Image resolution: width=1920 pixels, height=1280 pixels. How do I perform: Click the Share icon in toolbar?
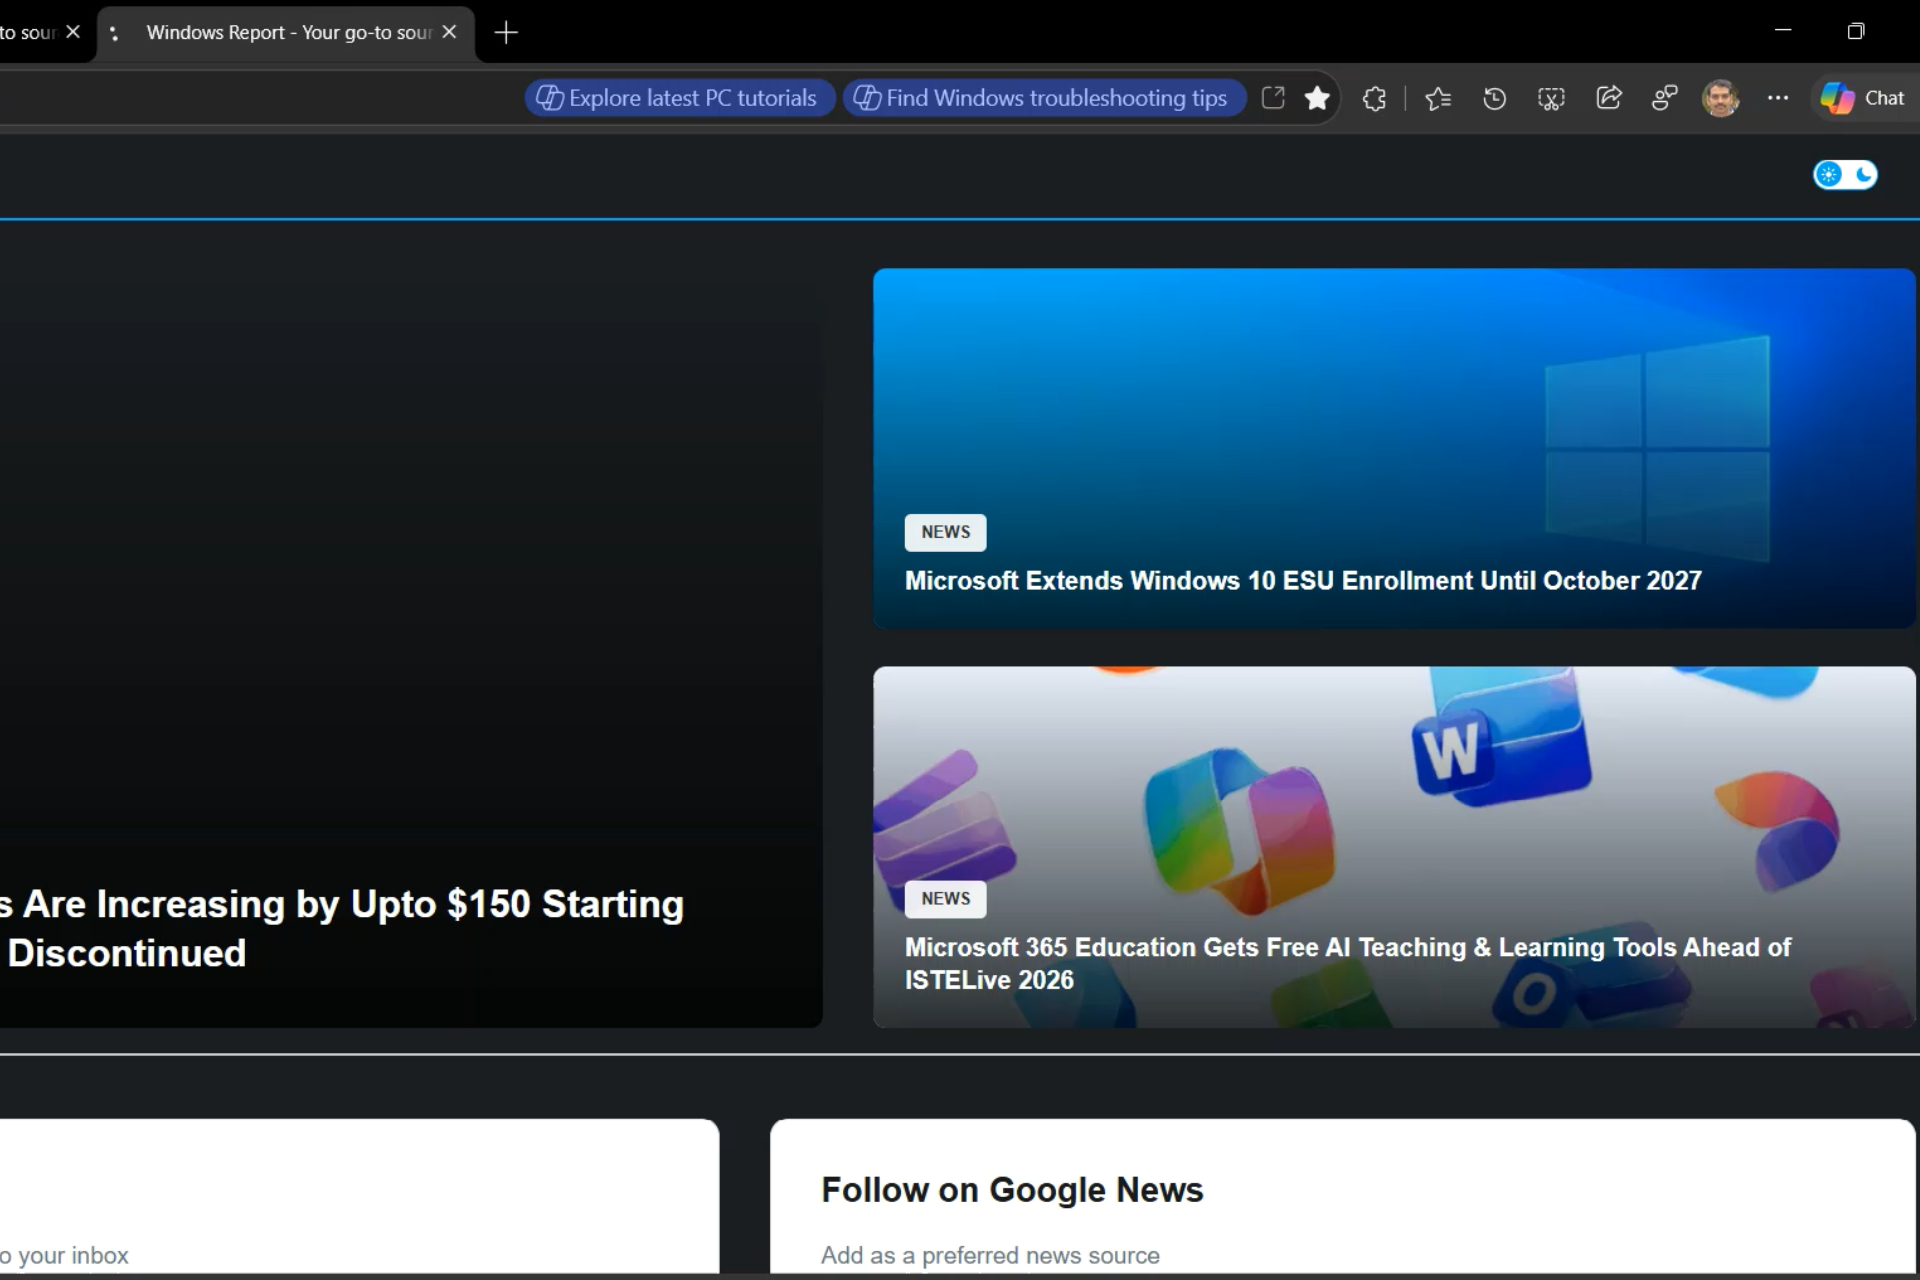click(1608, 98)
